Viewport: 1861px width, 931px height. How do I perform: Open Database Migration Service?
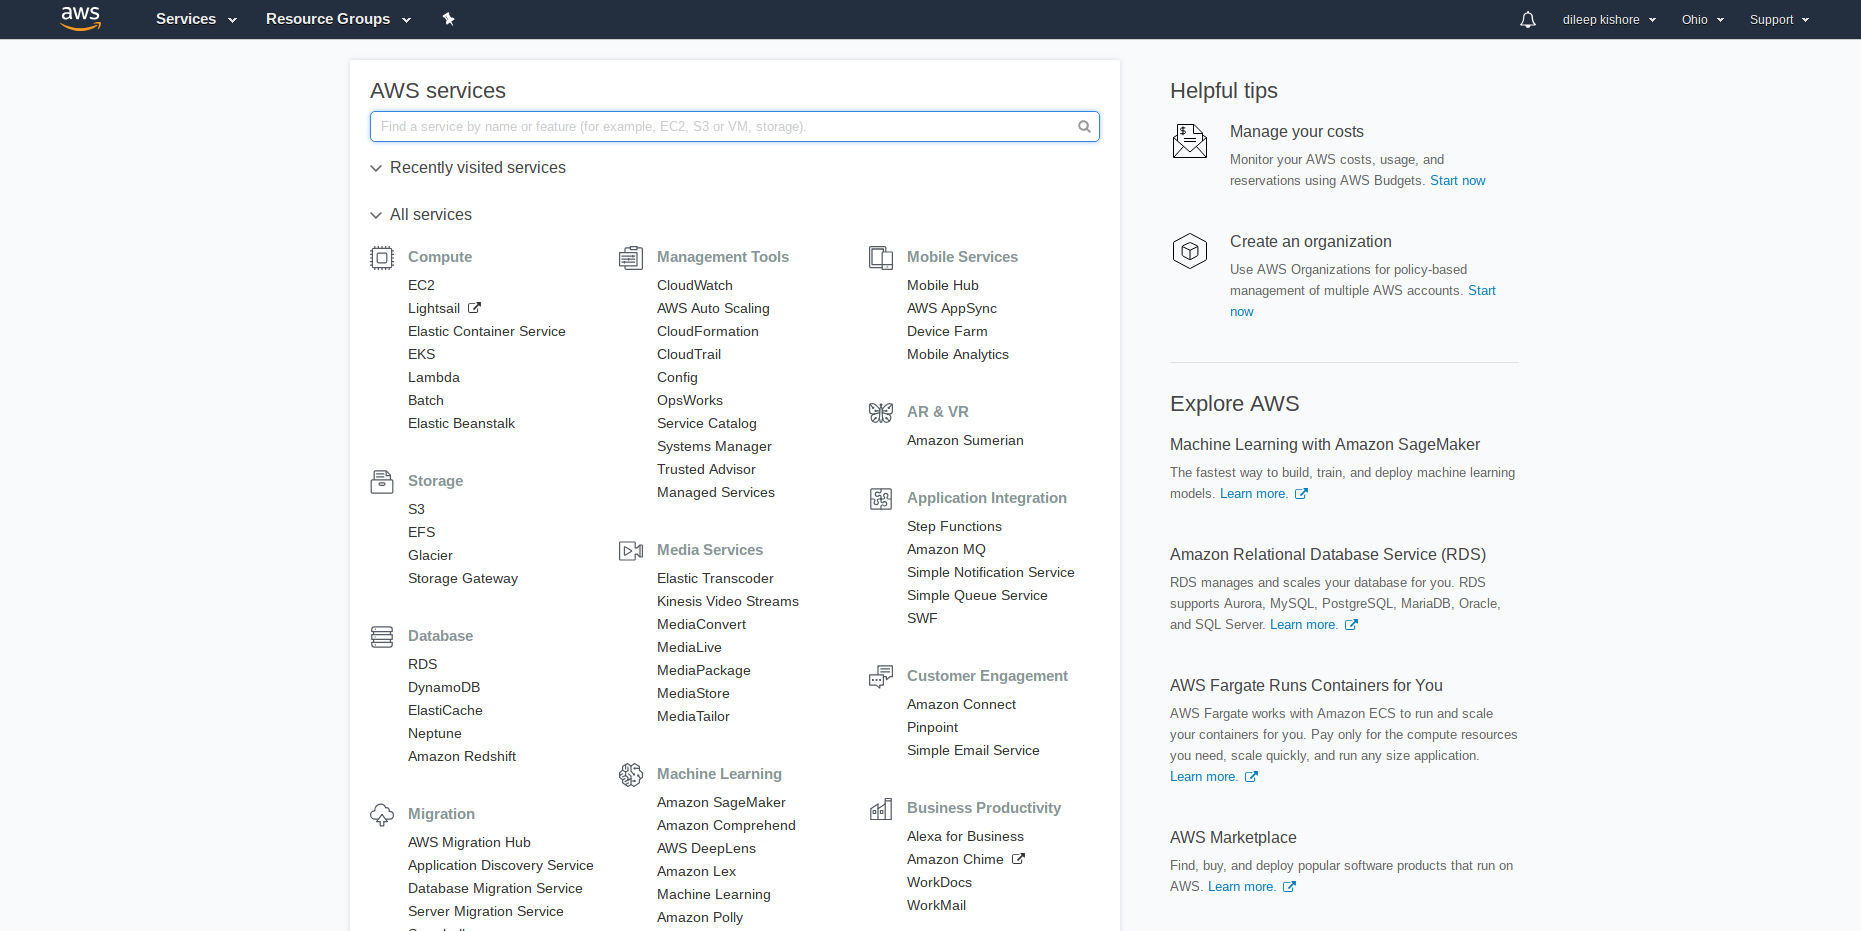click(x=495, y=889)
